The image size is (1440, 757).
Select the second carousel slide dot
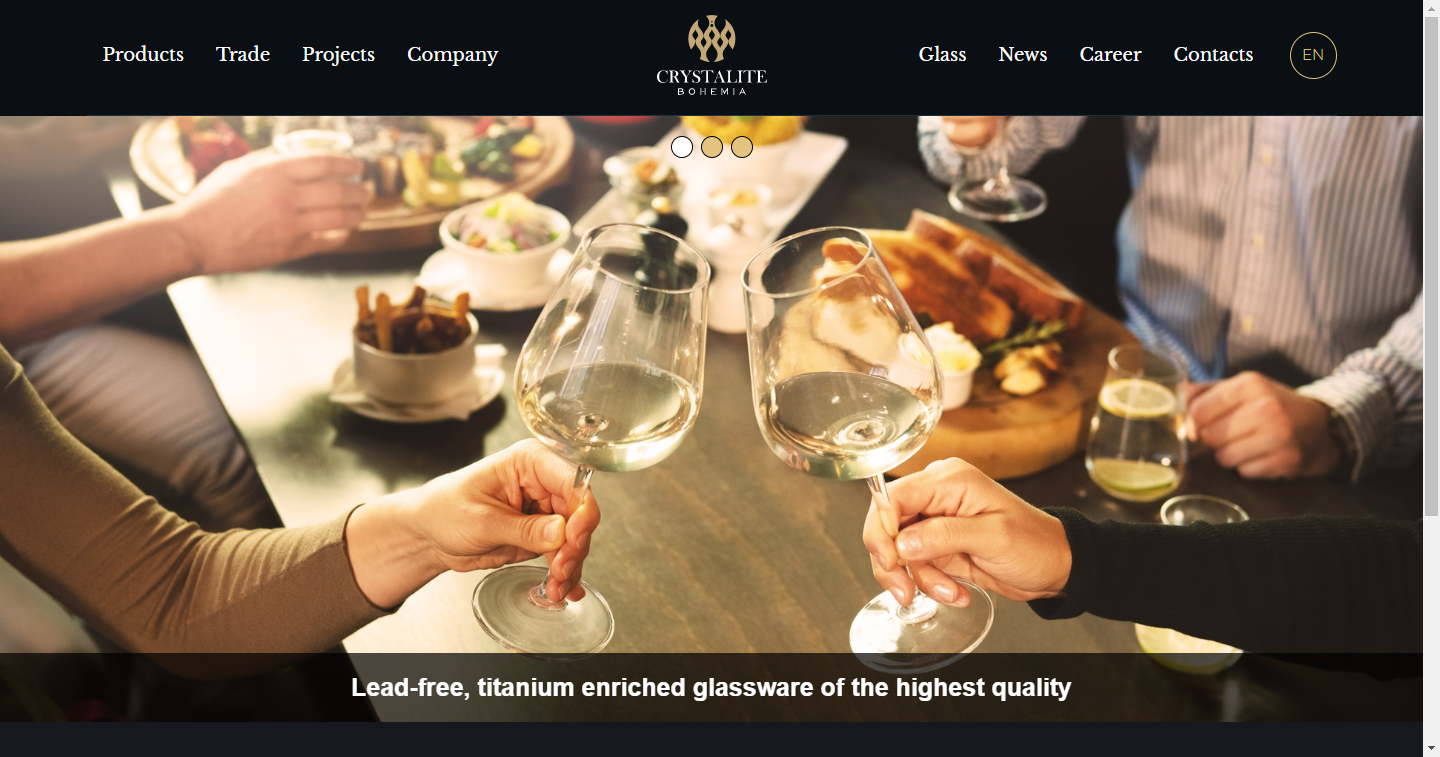(712, 147)
